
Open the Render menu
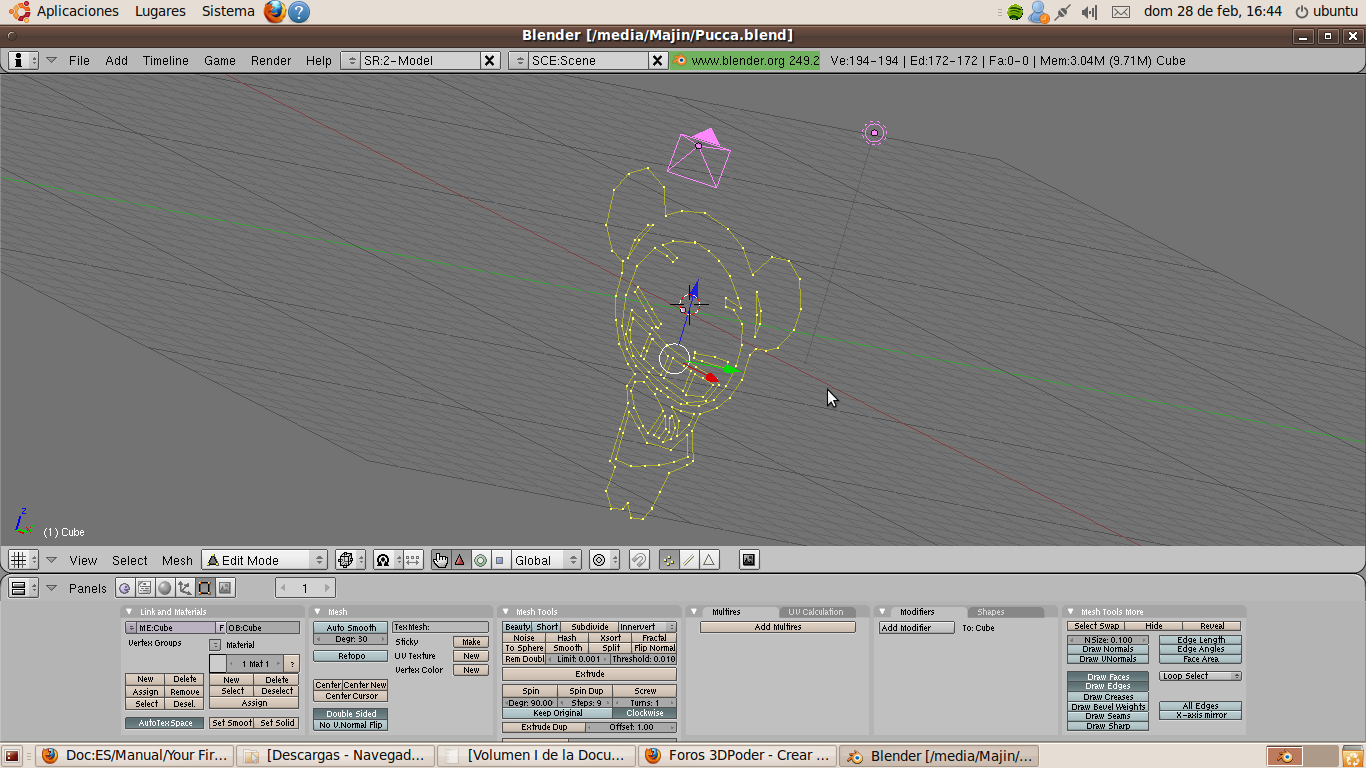[271, 60]
